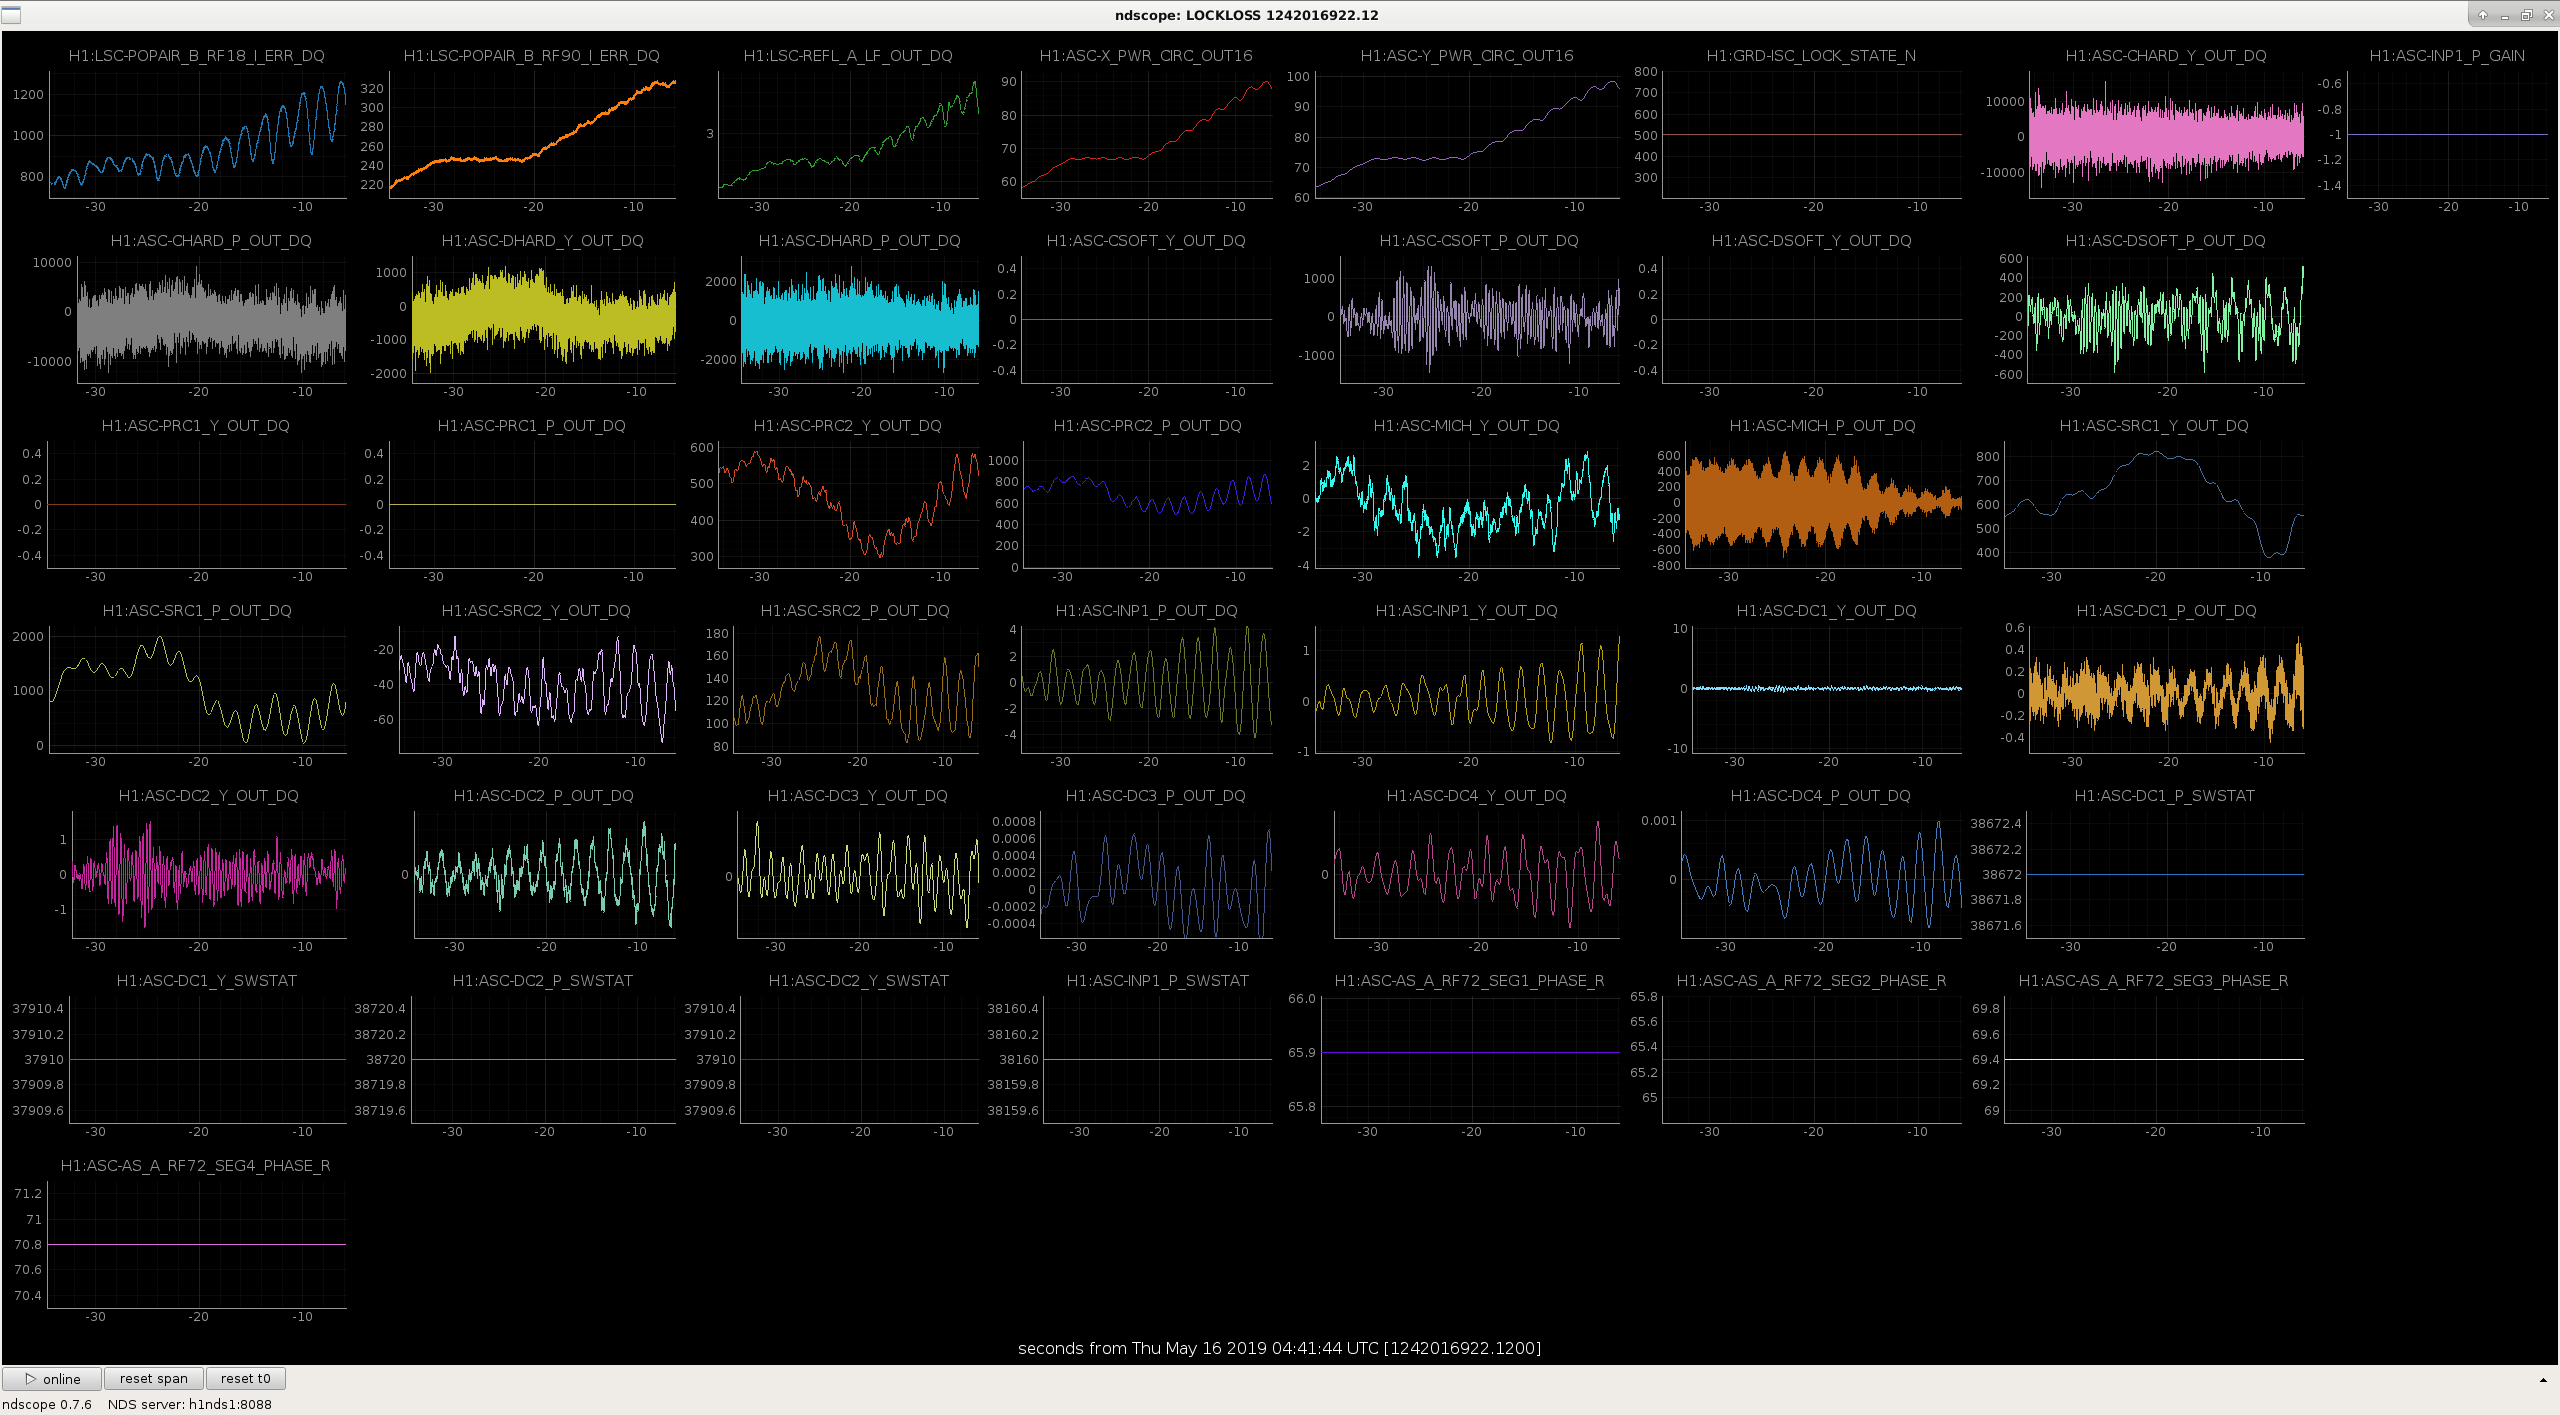The image size is (2560, 1415).
Task: Click the H1:ASC-AS_A_RF72_SEG4_PHASE_R plot
Action: tap(197, 1244)
